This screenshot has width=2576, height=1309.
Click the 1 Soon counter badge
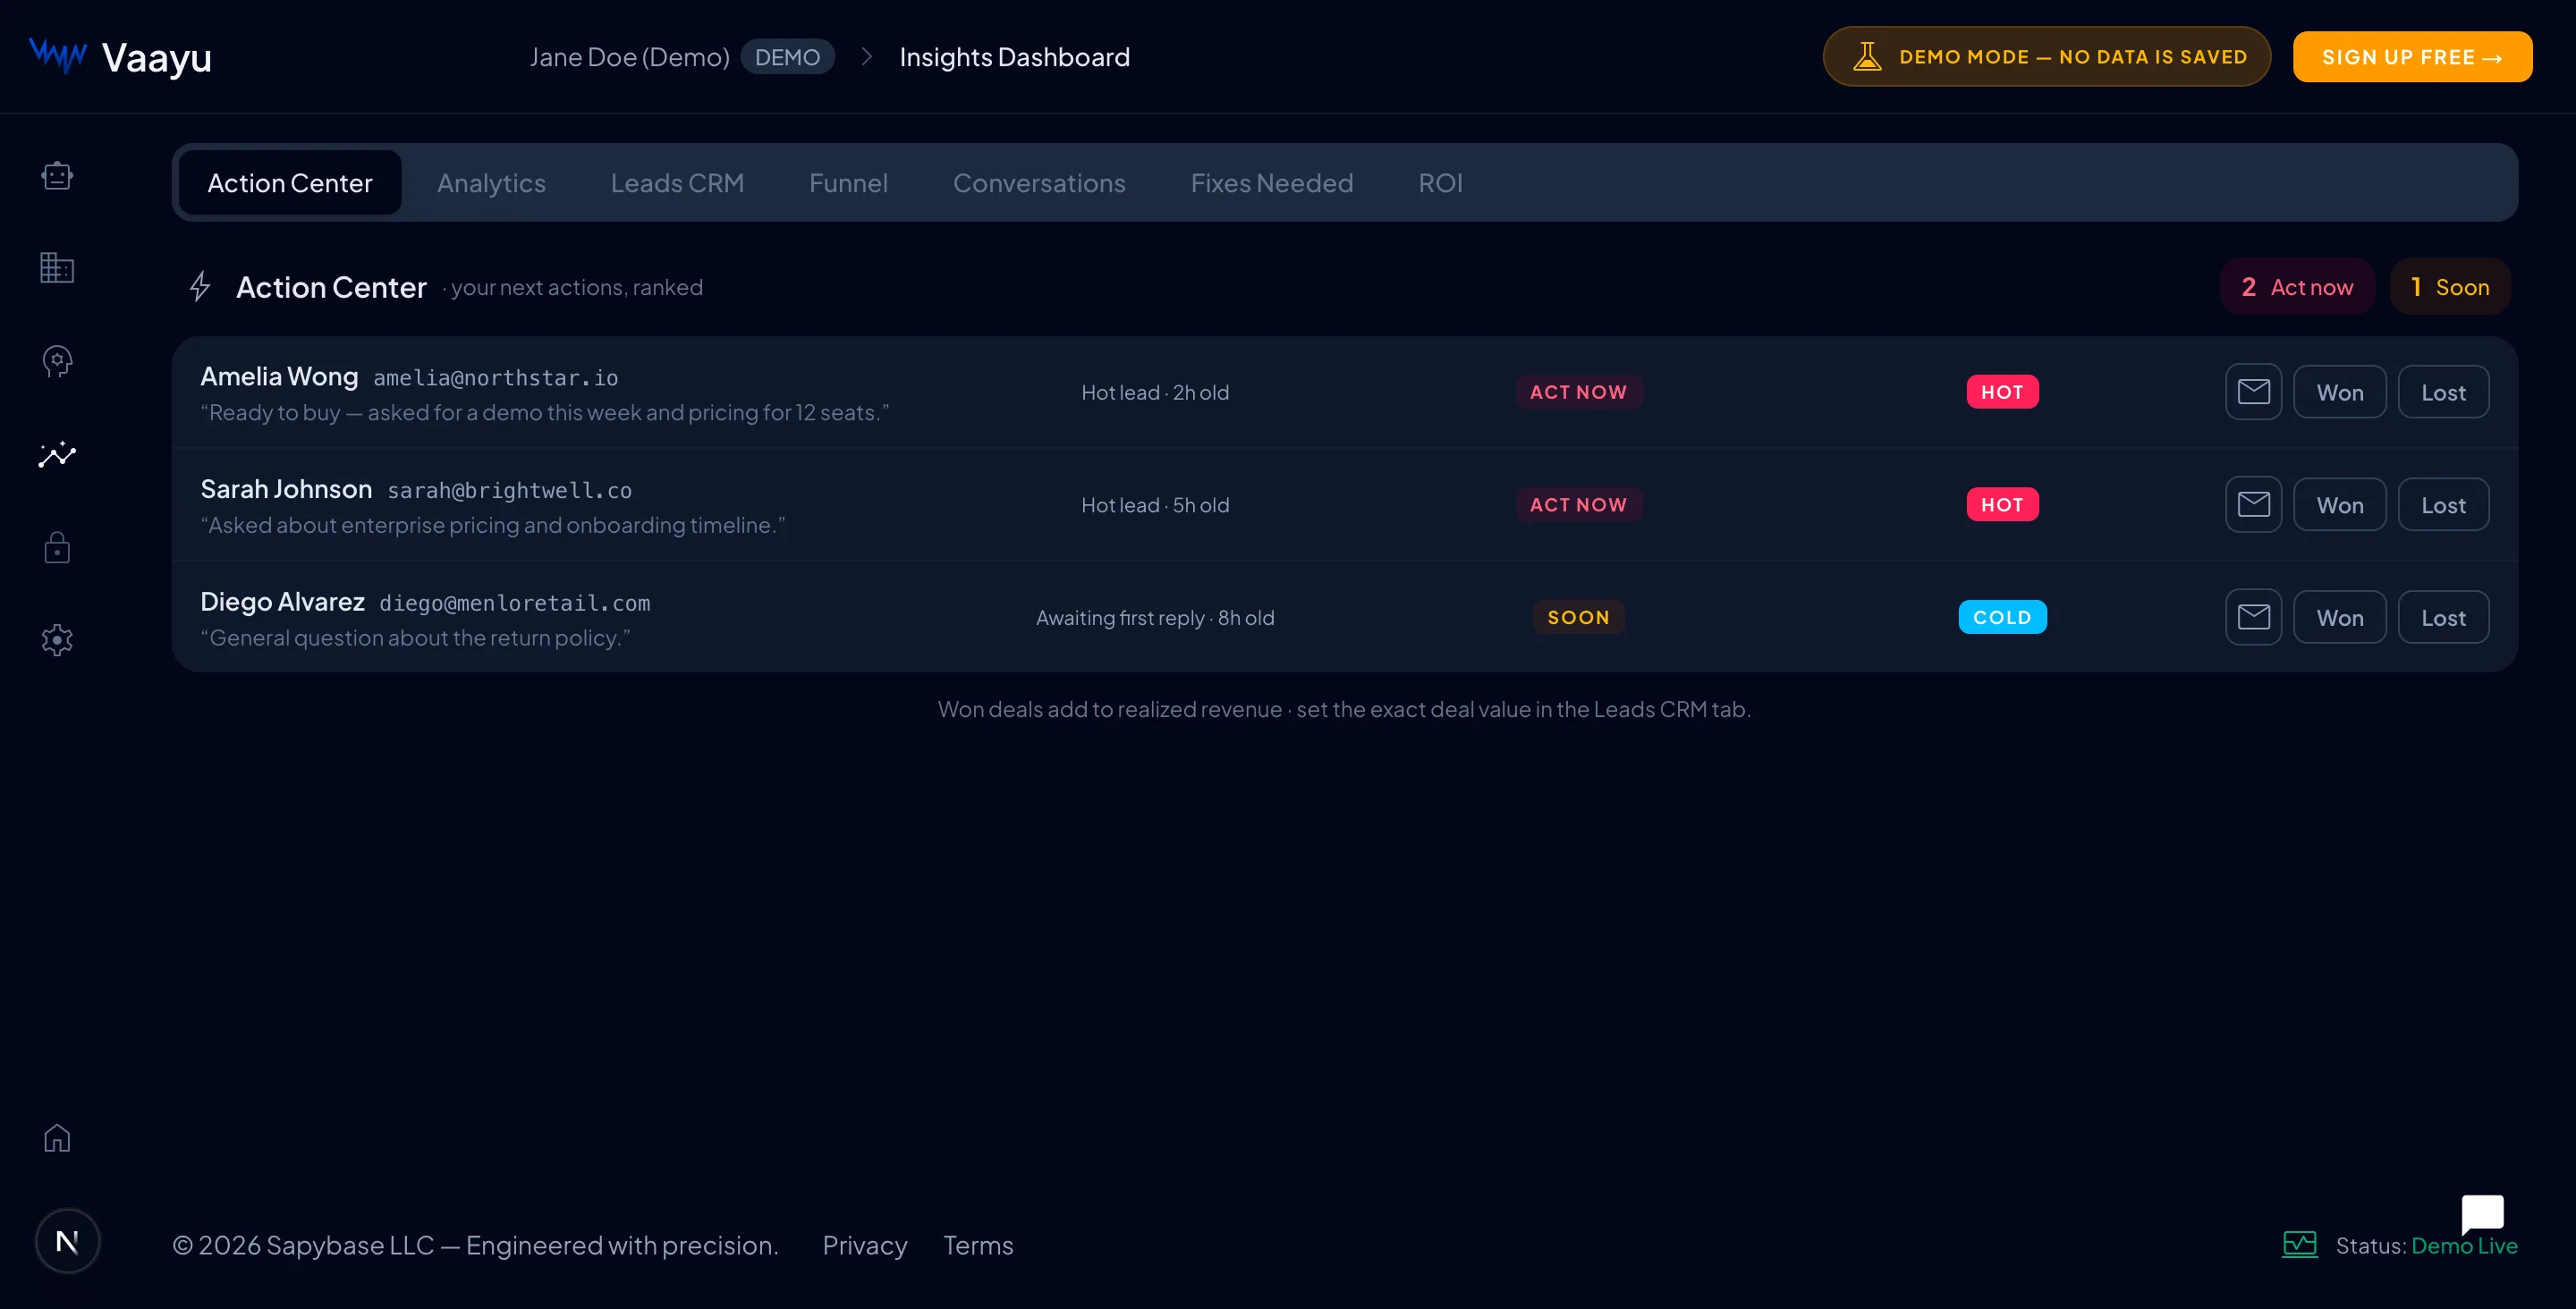(x=2450, y=287)
